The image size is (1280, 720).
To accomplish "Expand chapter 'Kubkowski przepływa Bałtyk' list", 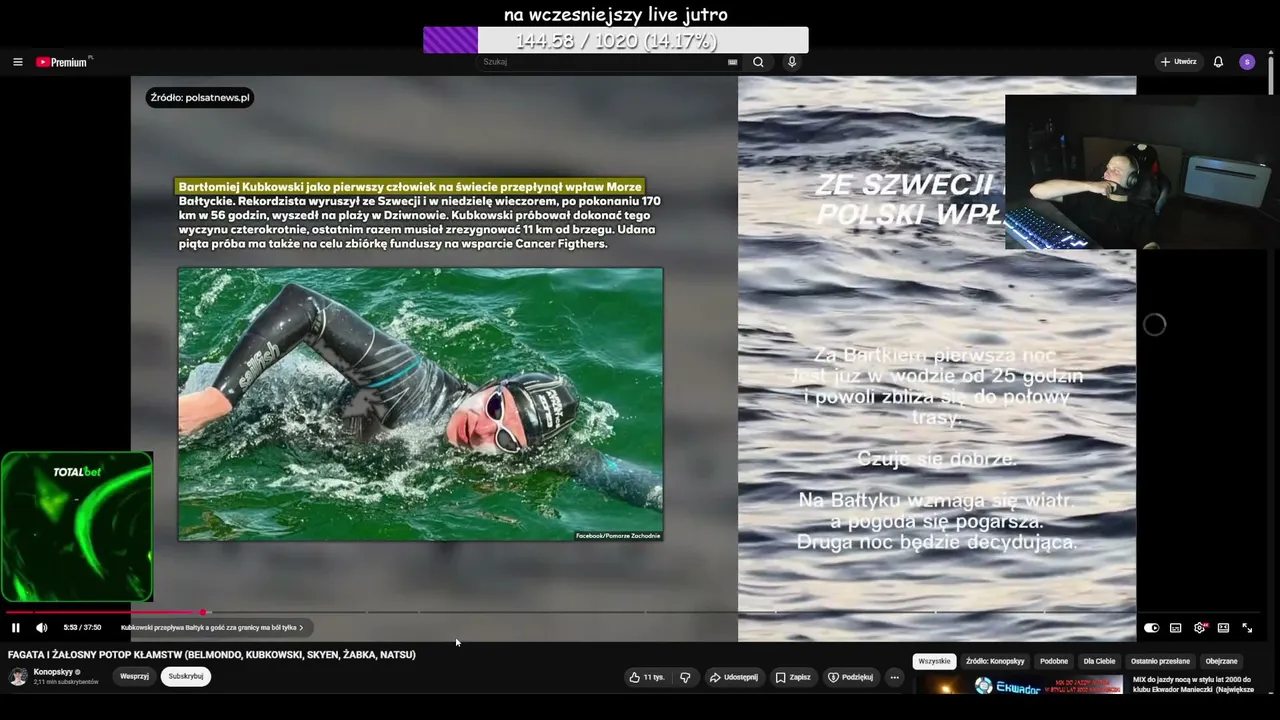I will click(x=212, y=628).
